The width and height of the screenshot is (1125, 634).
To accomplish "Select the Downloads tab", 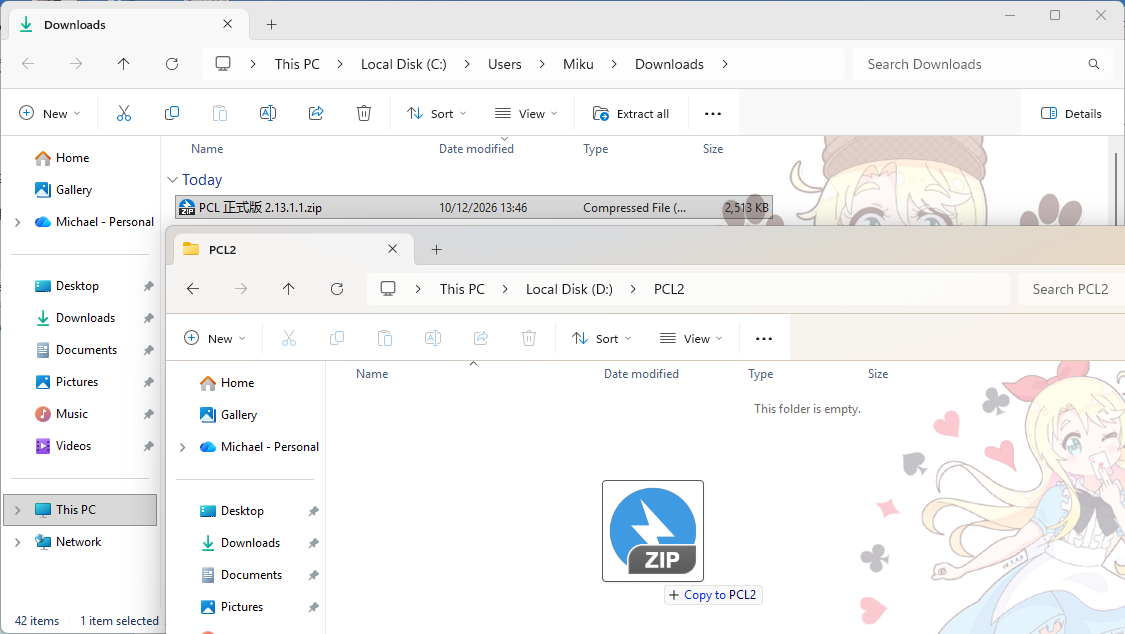I will 129,24.
